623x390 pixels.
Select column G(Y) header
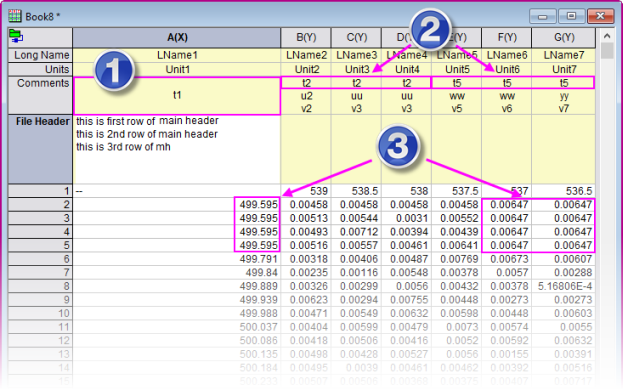pyautogui.click(x=563, y=38)
